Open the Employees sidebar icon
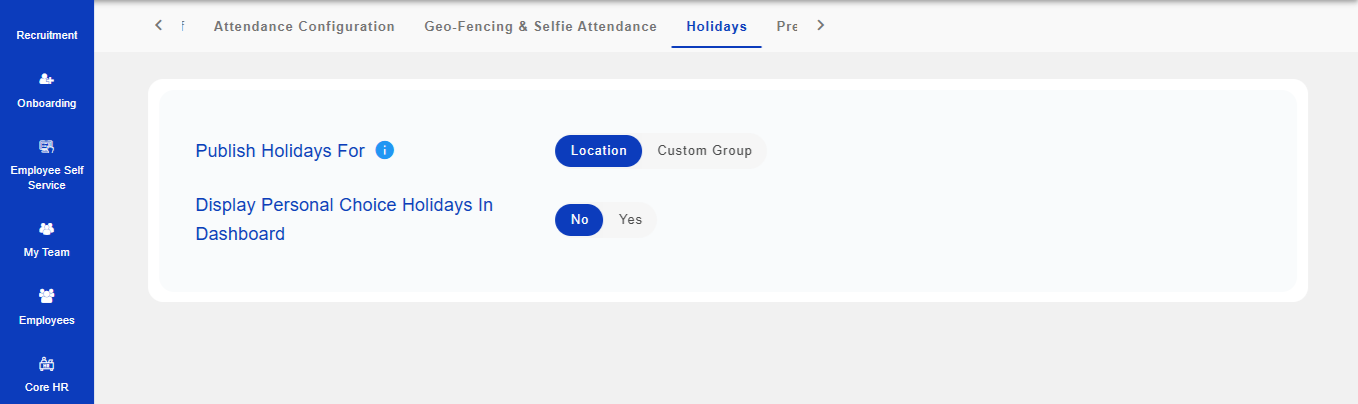Screen dimensions: 1358x404 click(x=46, y=296)
